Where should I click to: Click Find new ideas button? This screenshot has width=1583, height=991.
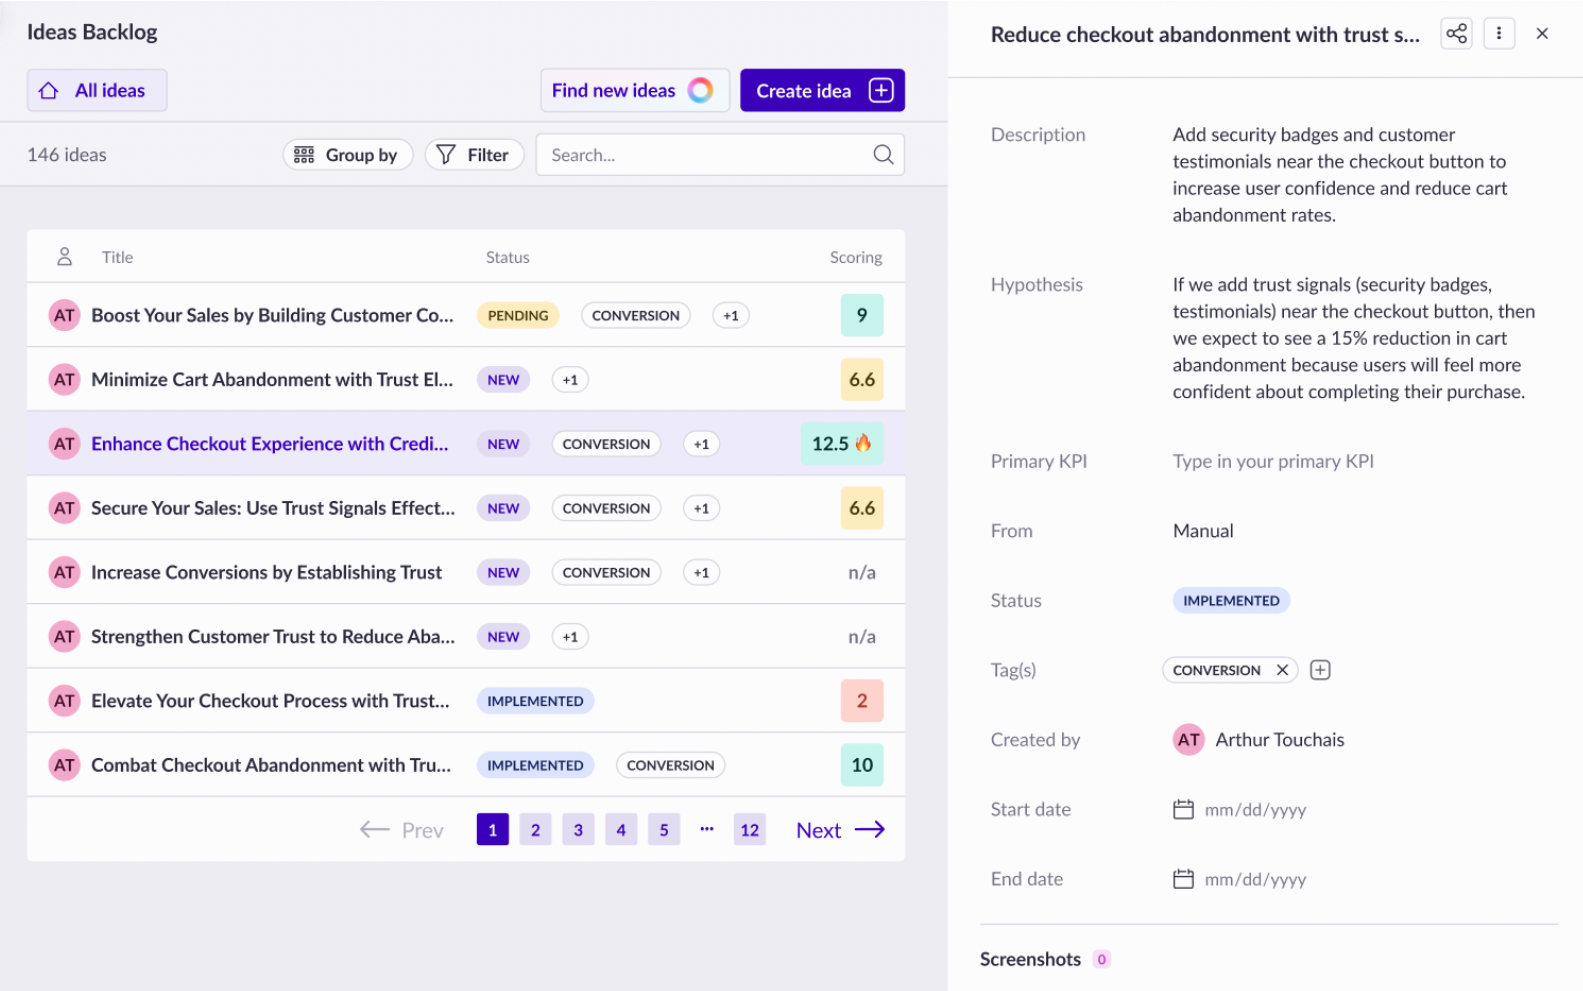pos(634,91)
